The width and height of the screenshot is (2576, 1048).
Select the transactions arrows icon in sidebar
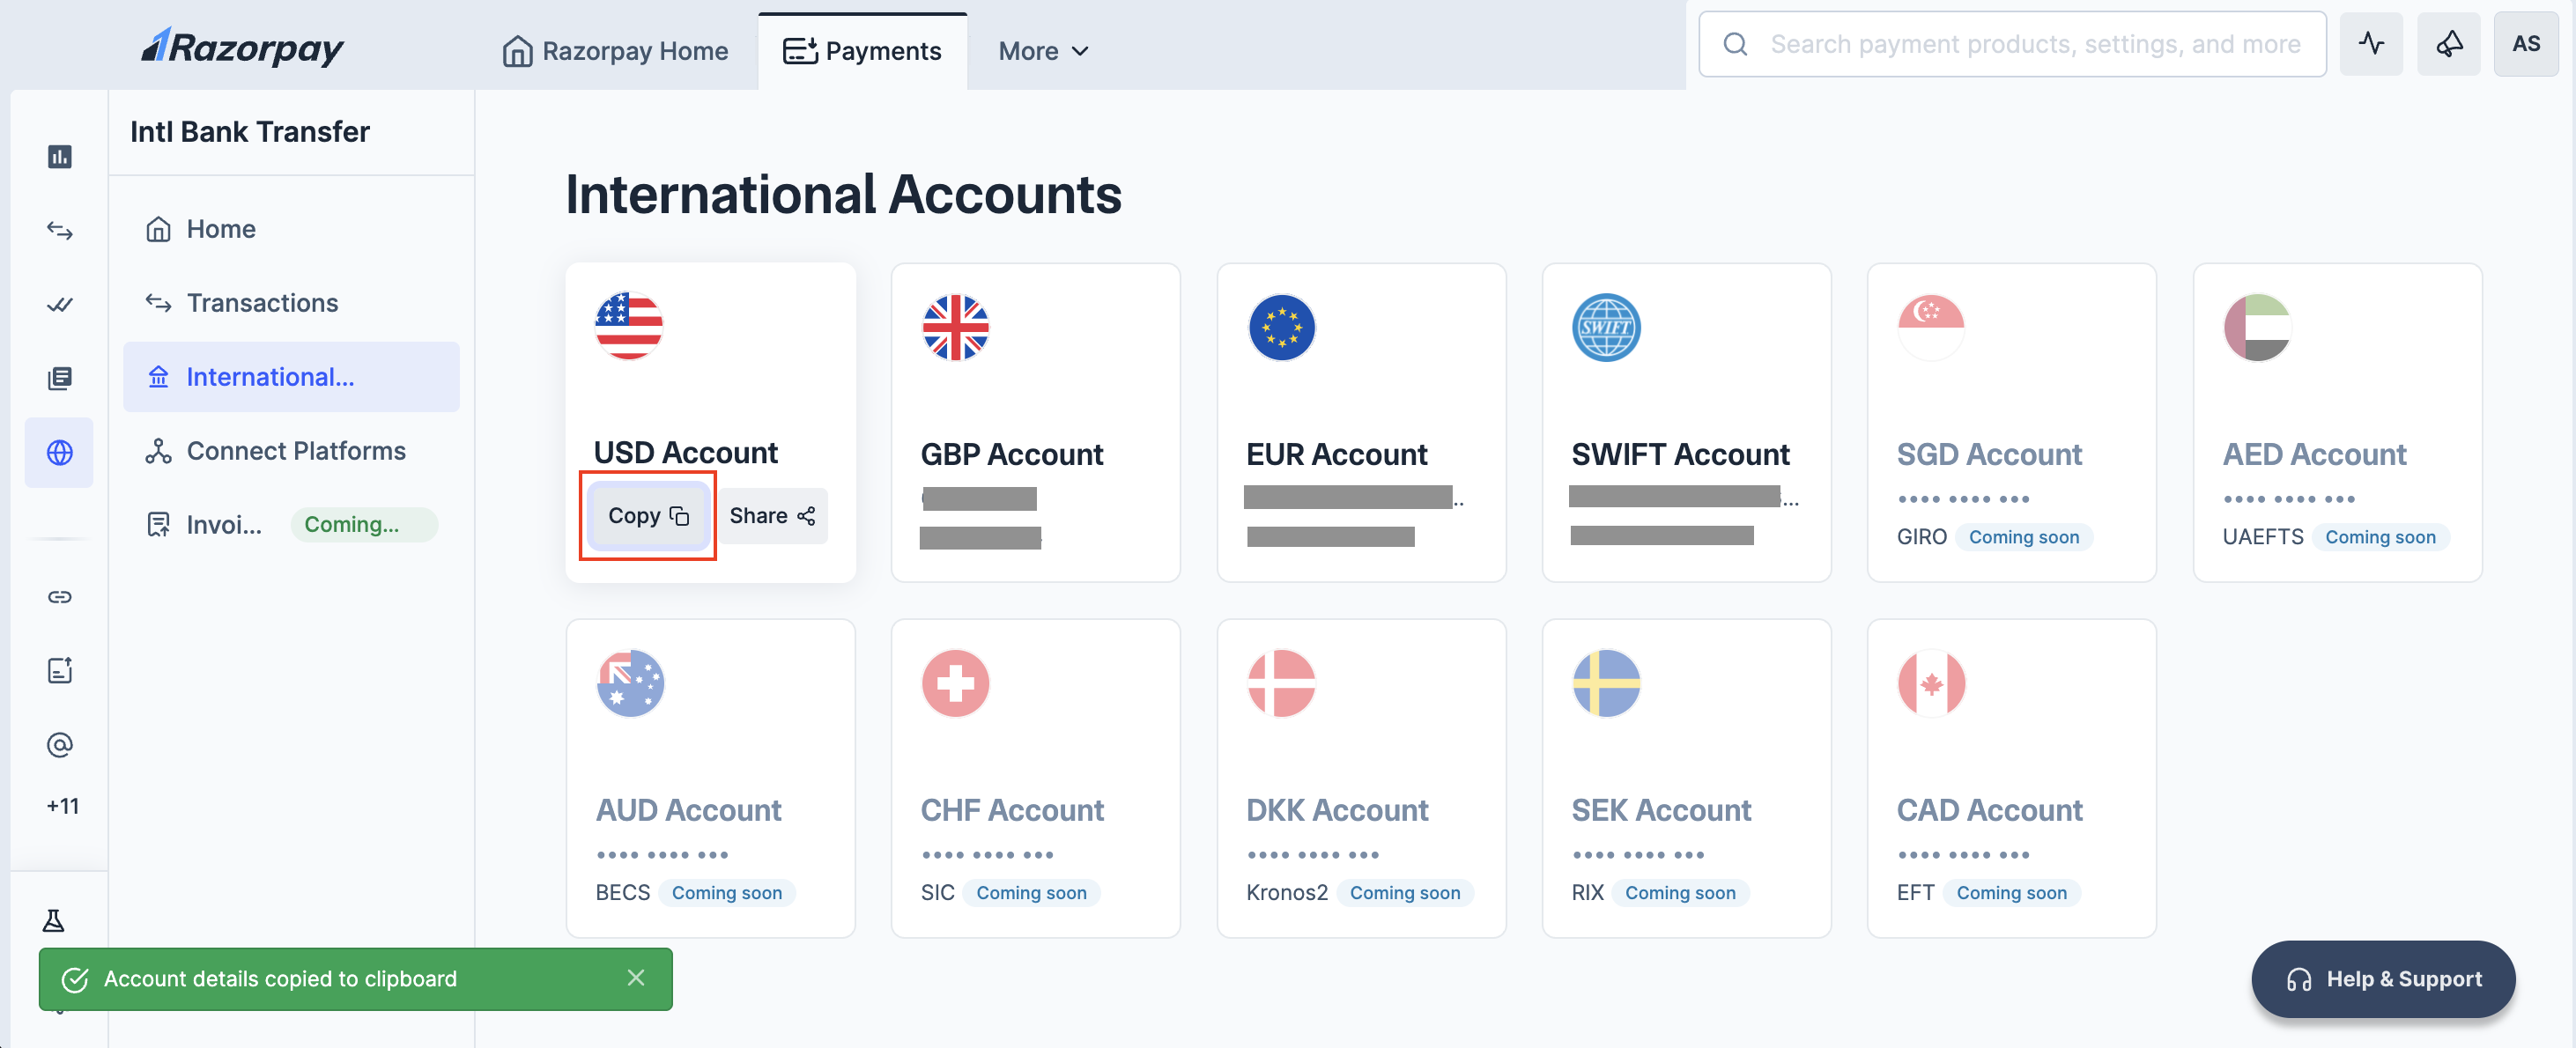click(59, 230)
